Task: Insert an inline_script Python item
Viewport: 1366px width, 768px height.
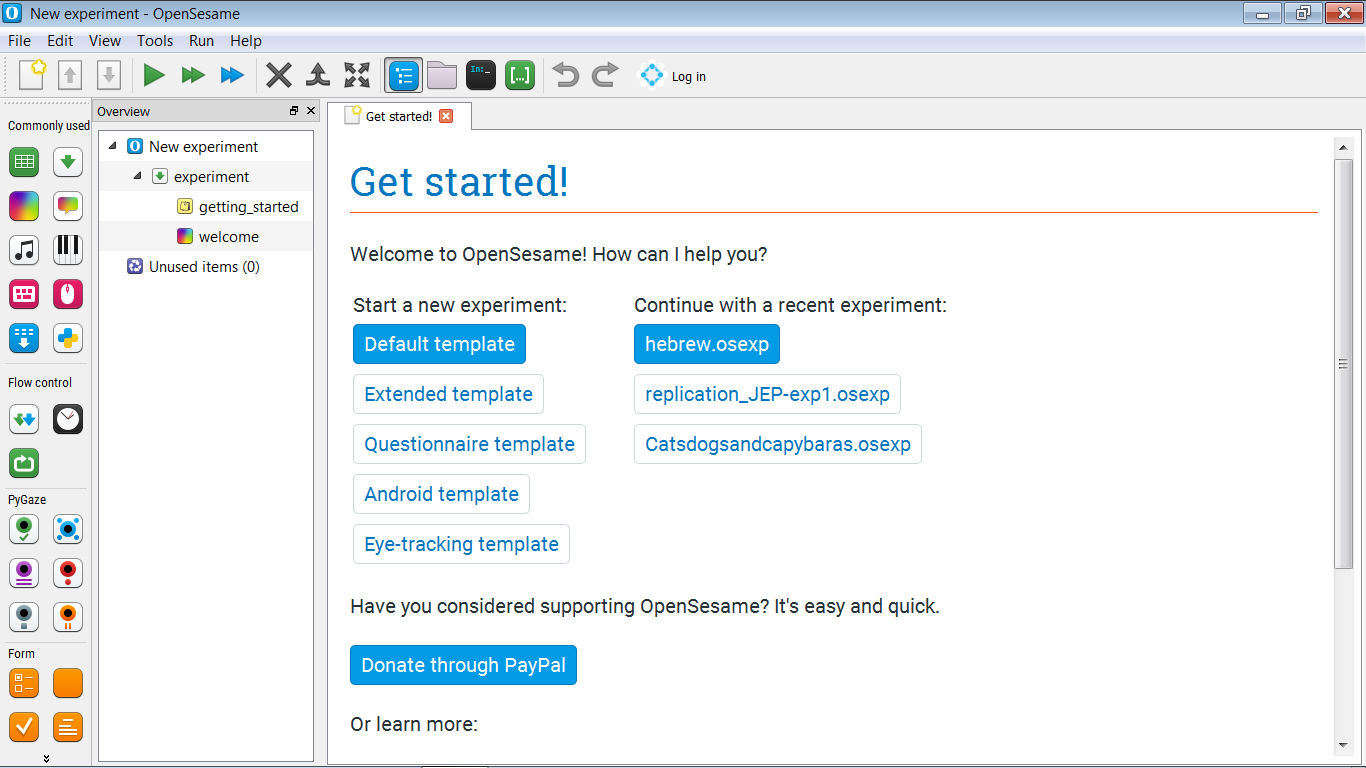Action: click(x=67, y=338)
